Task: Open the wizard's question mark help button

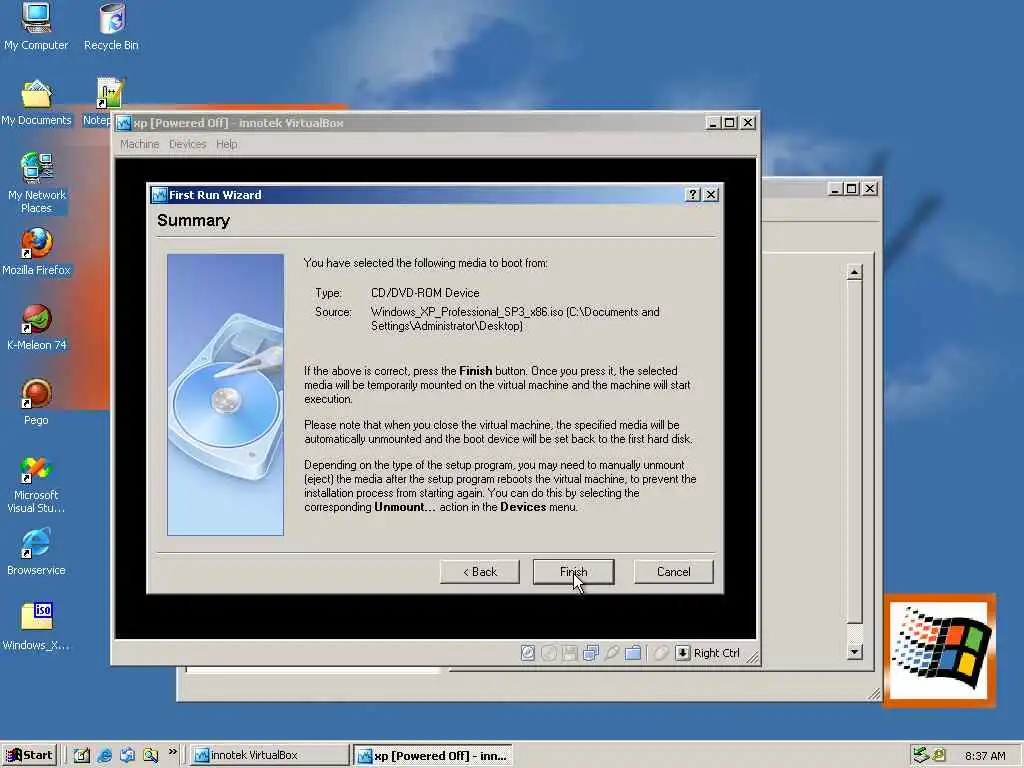Action: (693, 195)
